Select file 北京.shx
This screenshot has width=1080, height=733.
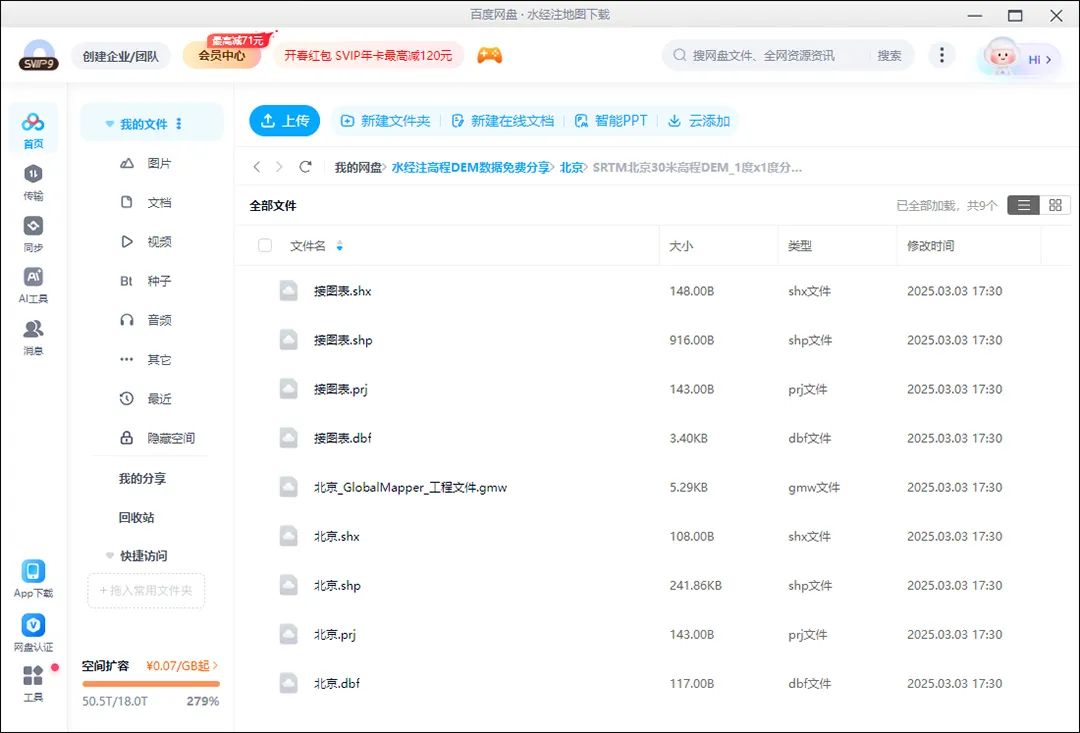pyautogui.click(x=652, y=536)
